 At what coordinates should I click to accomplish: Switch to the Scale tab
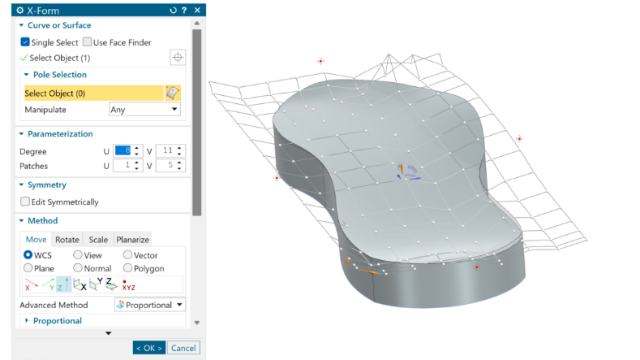click(x=98, y=240)
